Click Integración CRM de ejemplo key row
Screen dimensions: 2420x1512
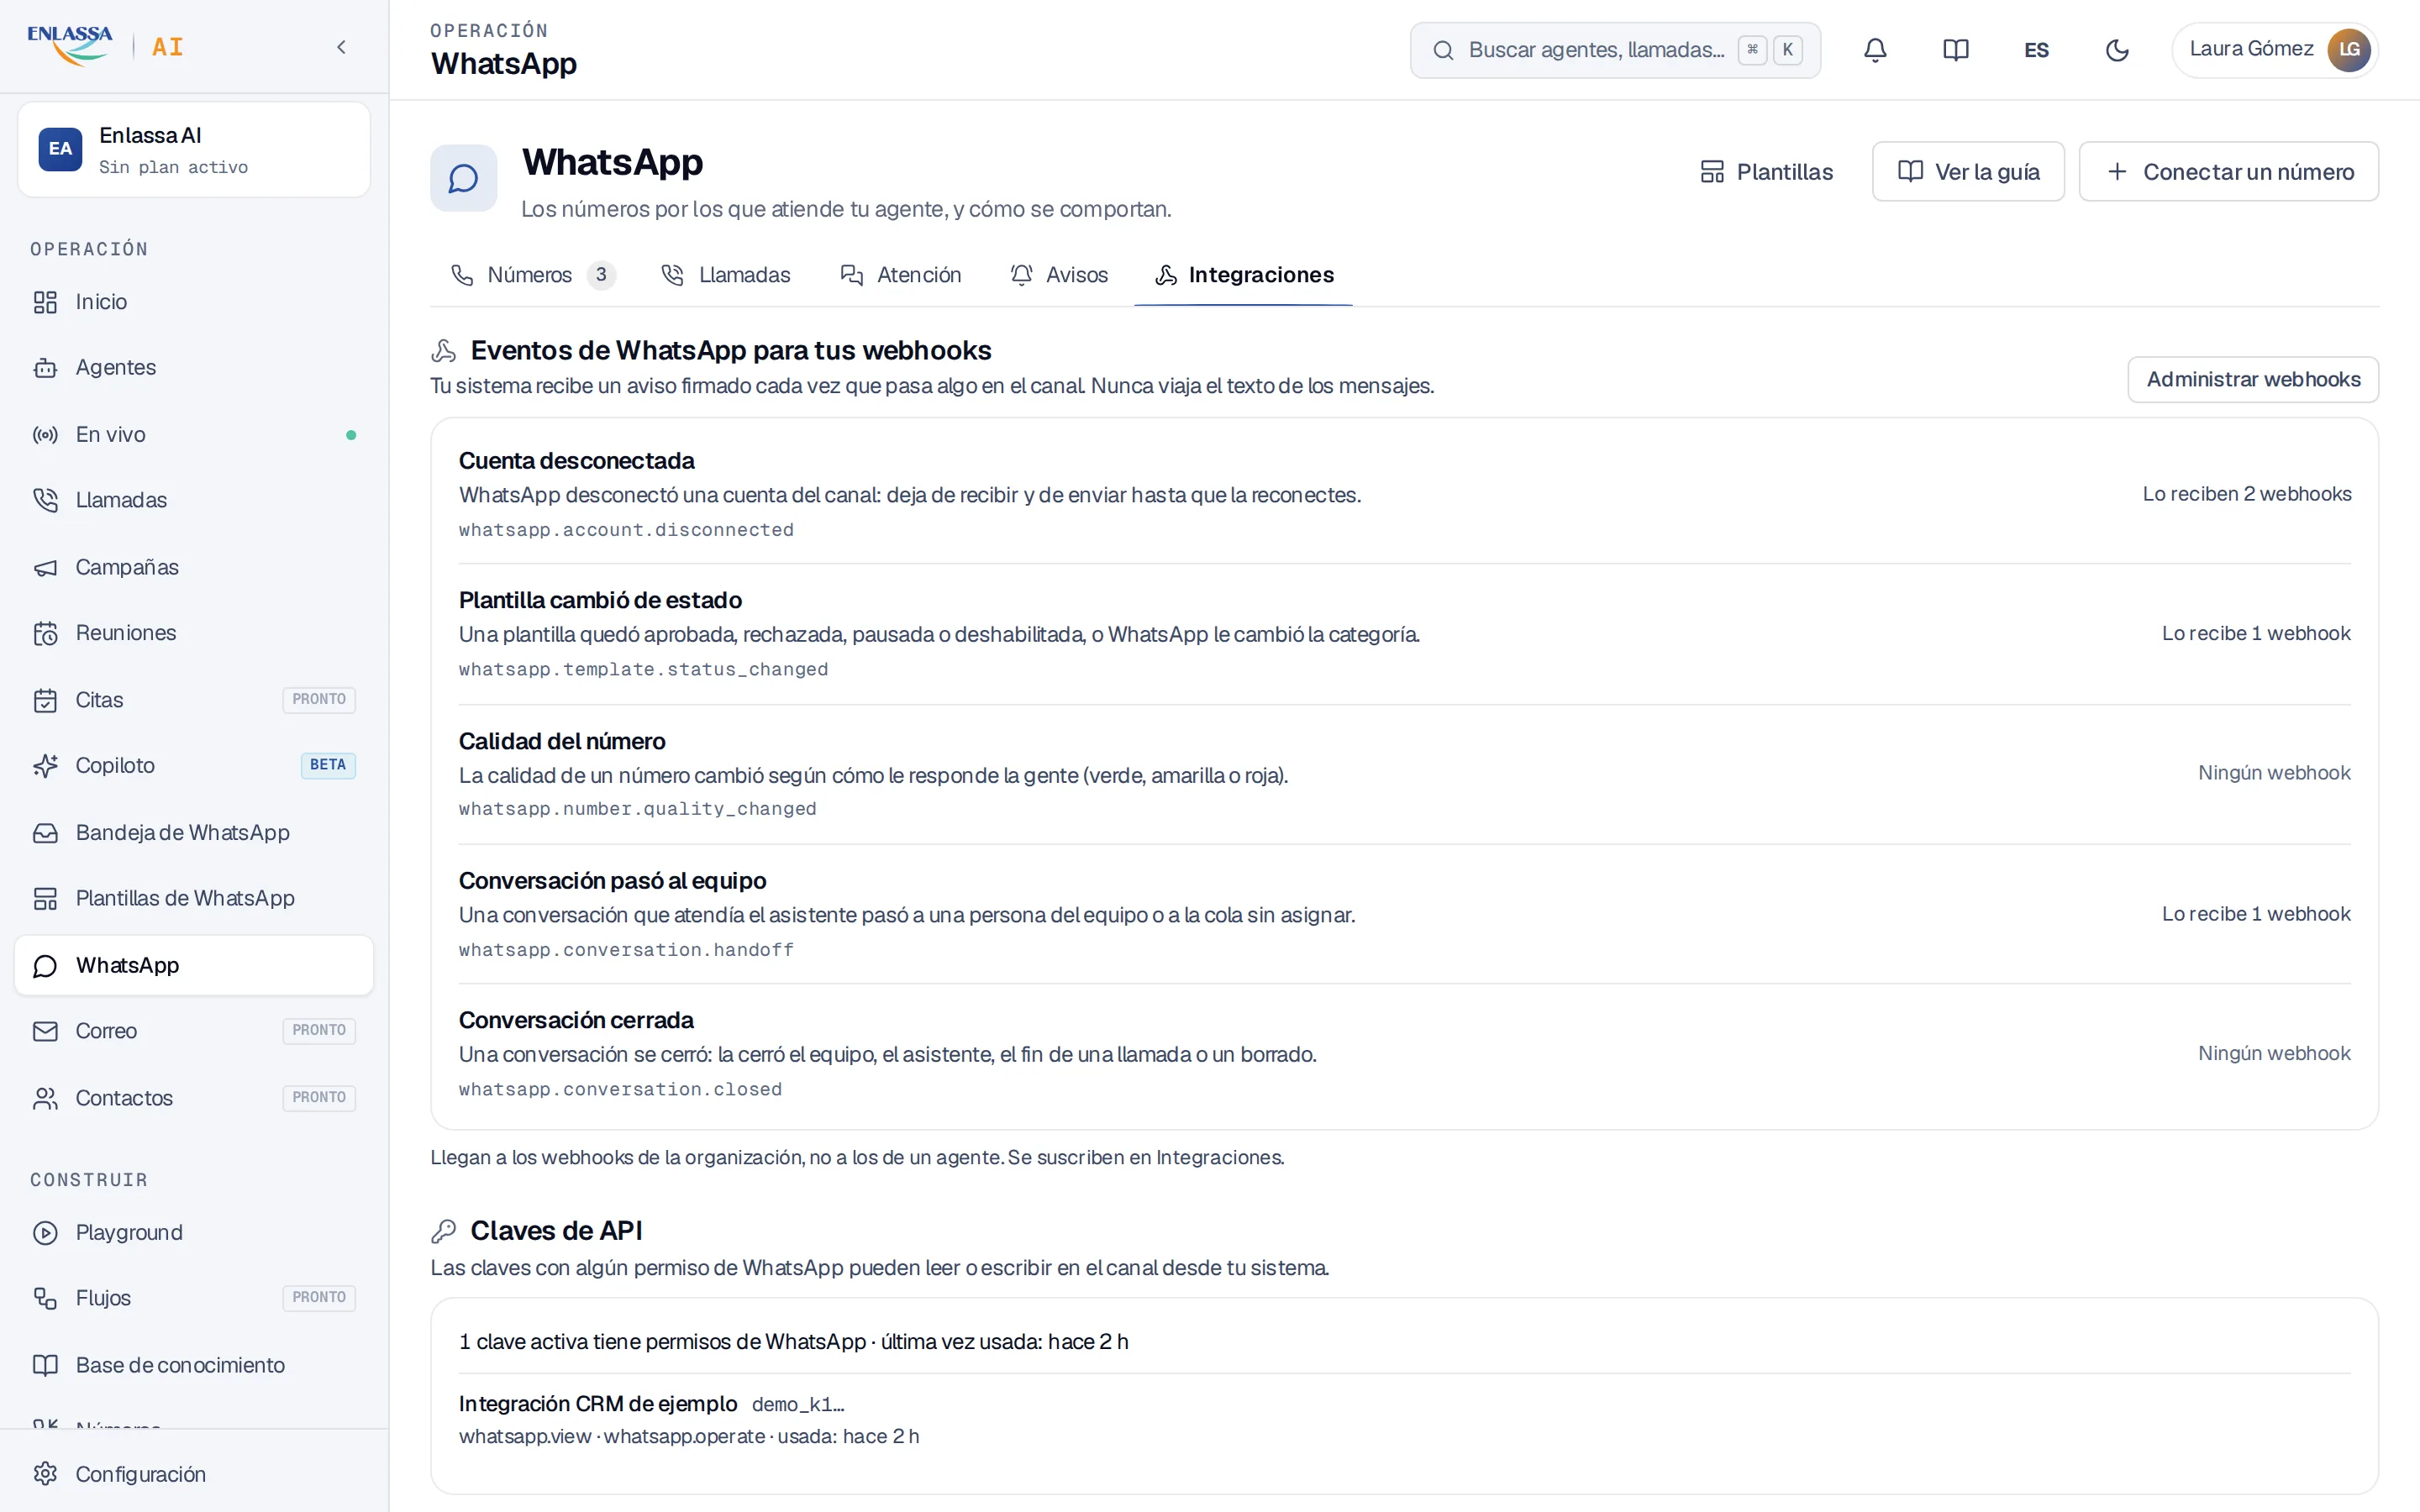point(1404,1420)
